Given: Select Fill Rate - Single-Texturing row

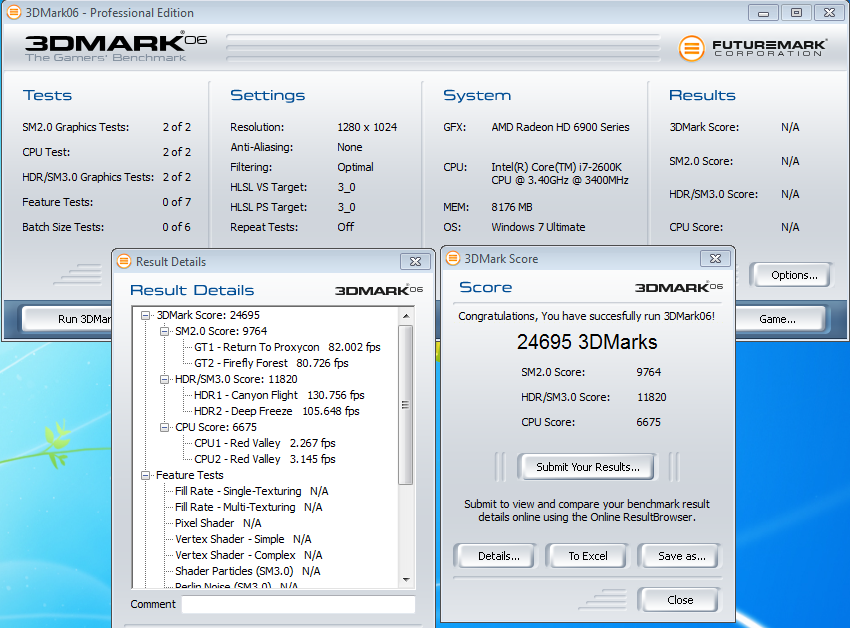Looking at the screenshot, I should 252,491.
